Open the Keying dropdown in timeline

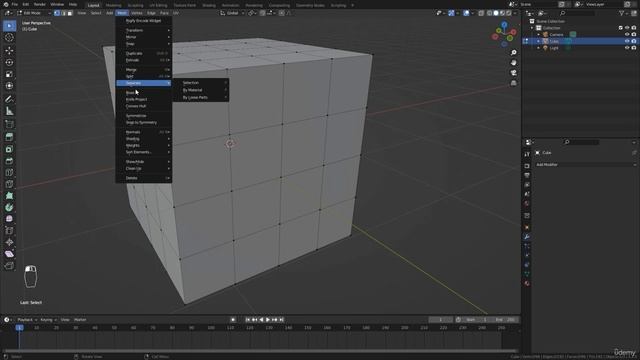click(x=48, y=320)
